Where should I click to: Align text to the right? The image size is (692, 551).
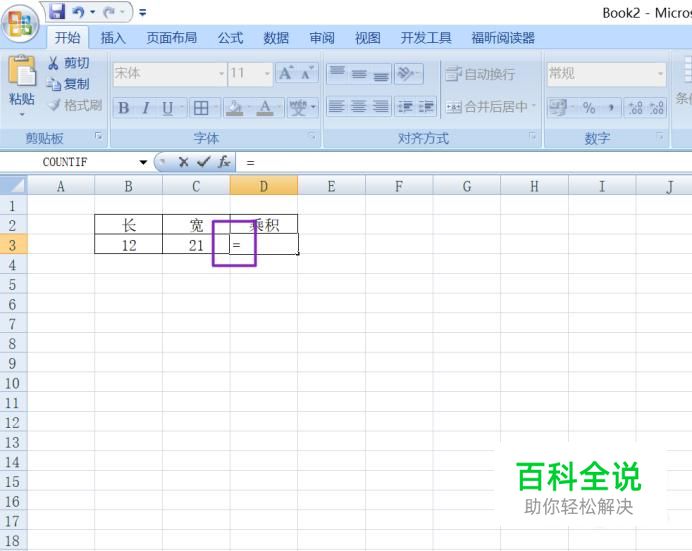coord(381,107)
